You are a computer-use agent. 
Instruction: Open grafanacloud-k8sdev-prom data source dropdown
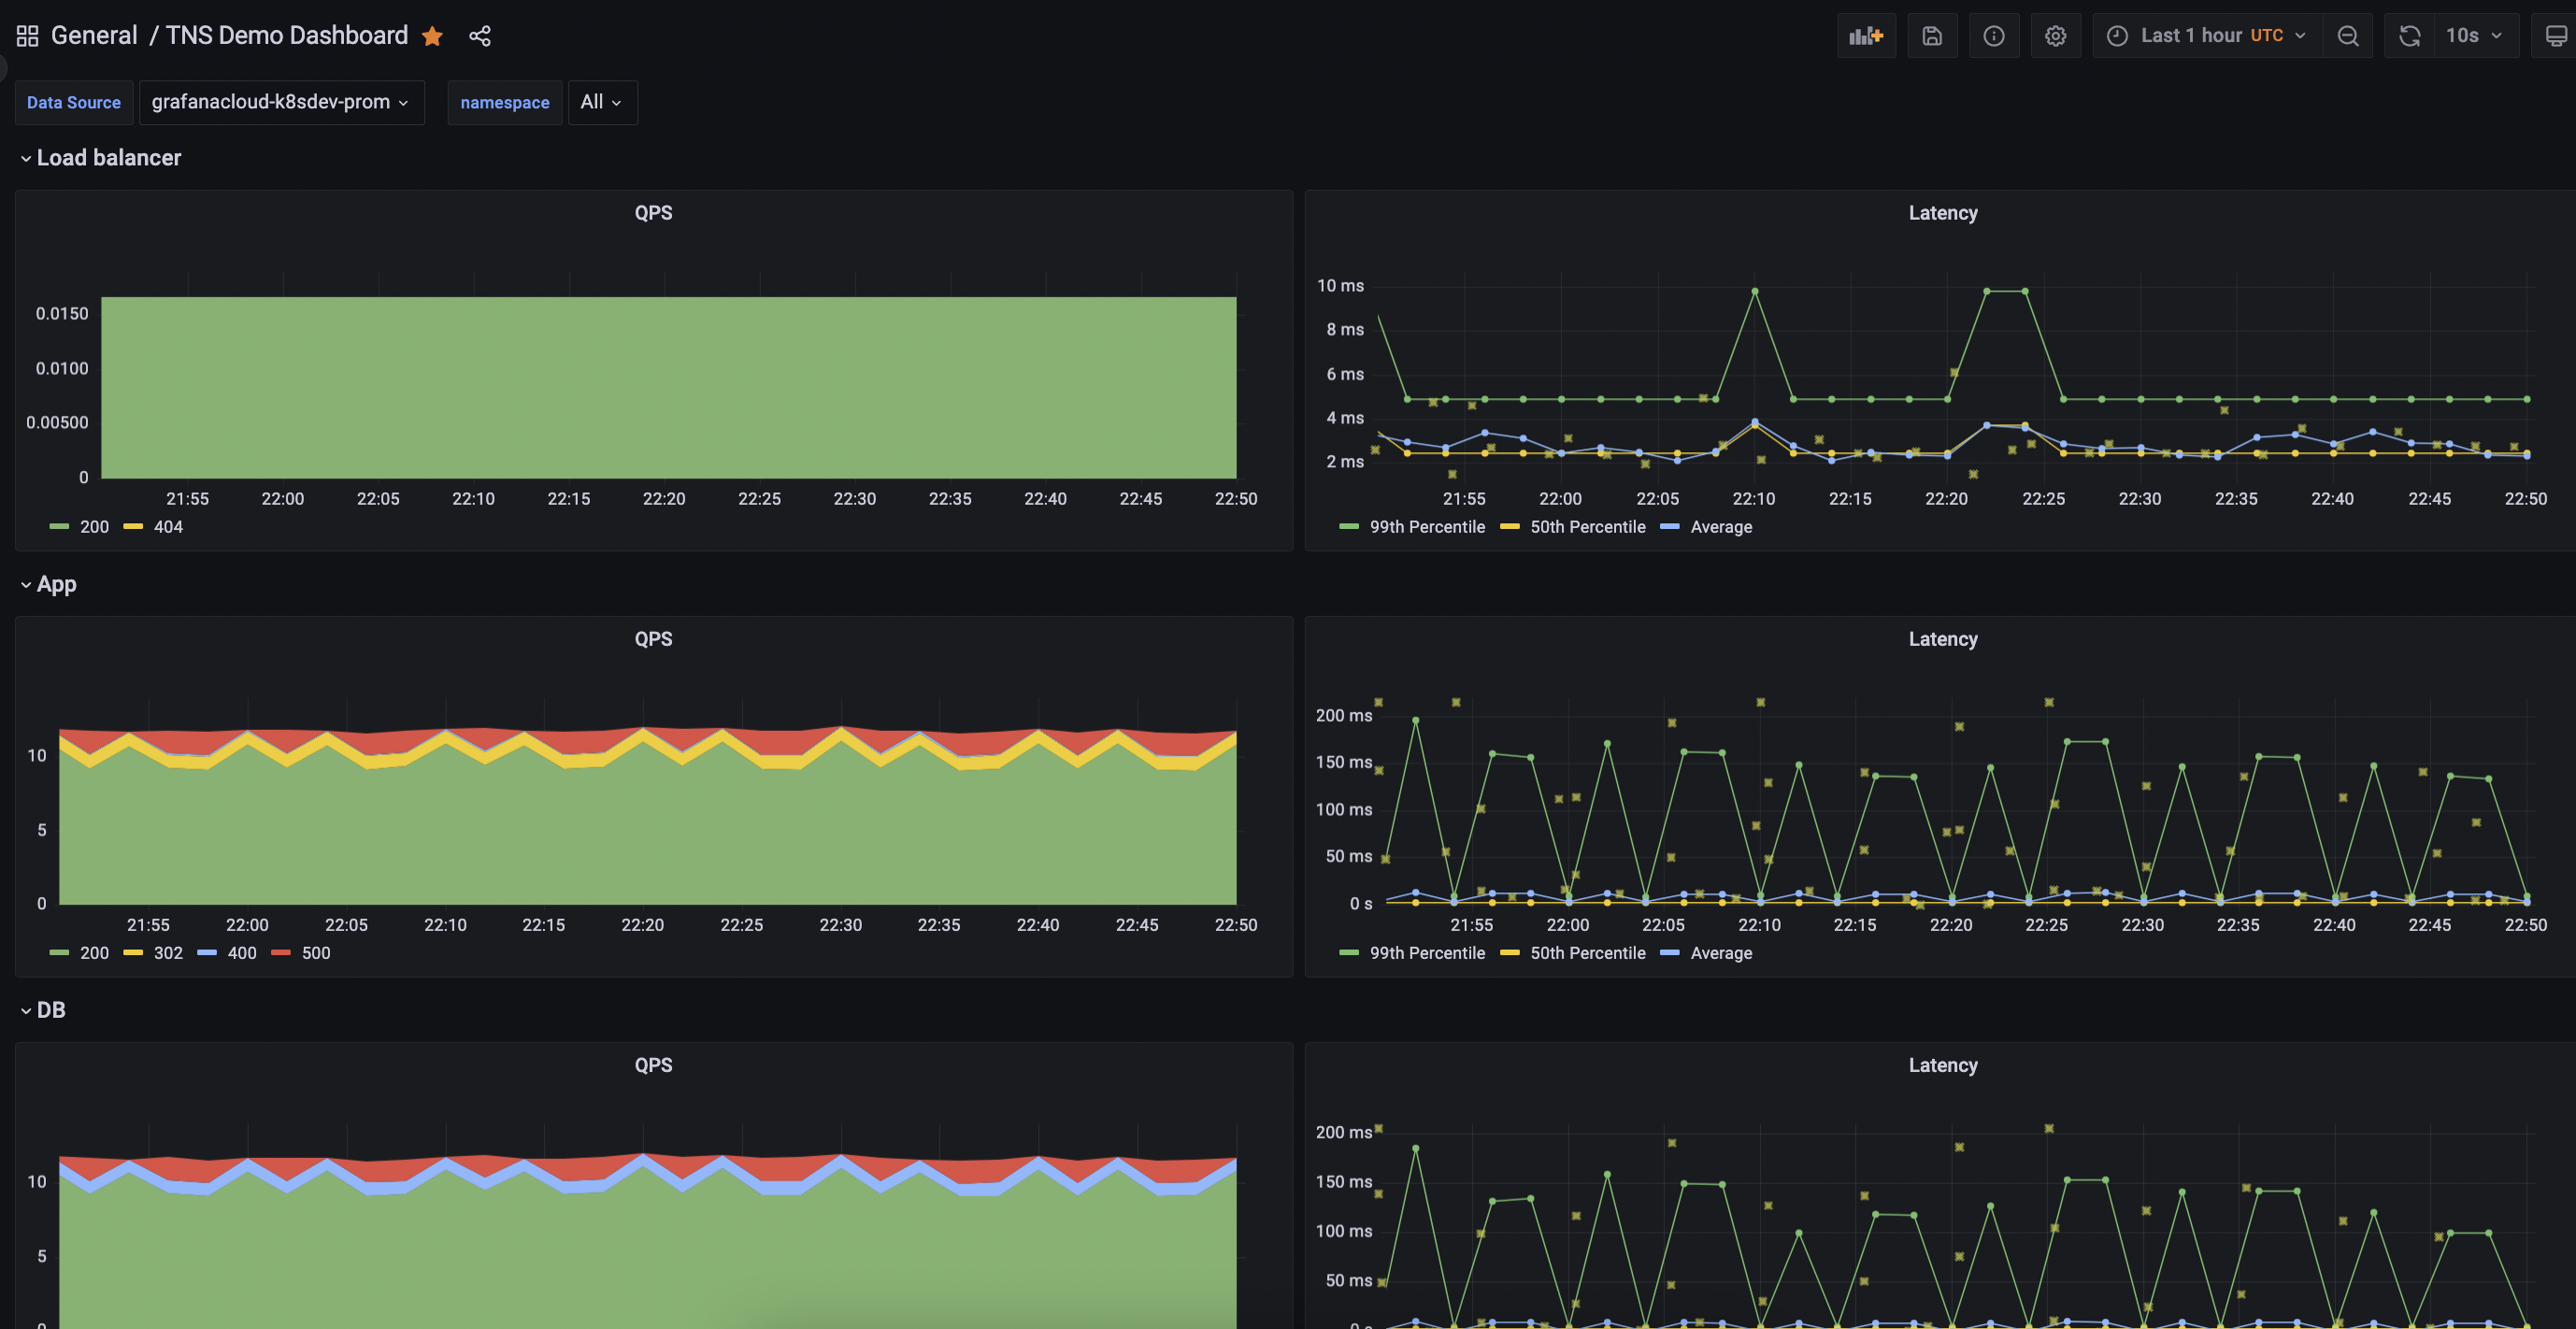(281, 102)
